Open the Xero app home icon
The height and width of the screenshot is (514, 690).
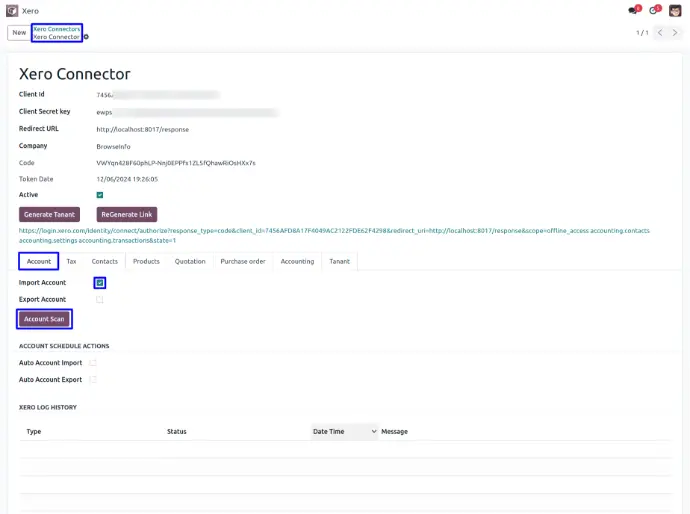pyautogui.click(x=12, y=11)
